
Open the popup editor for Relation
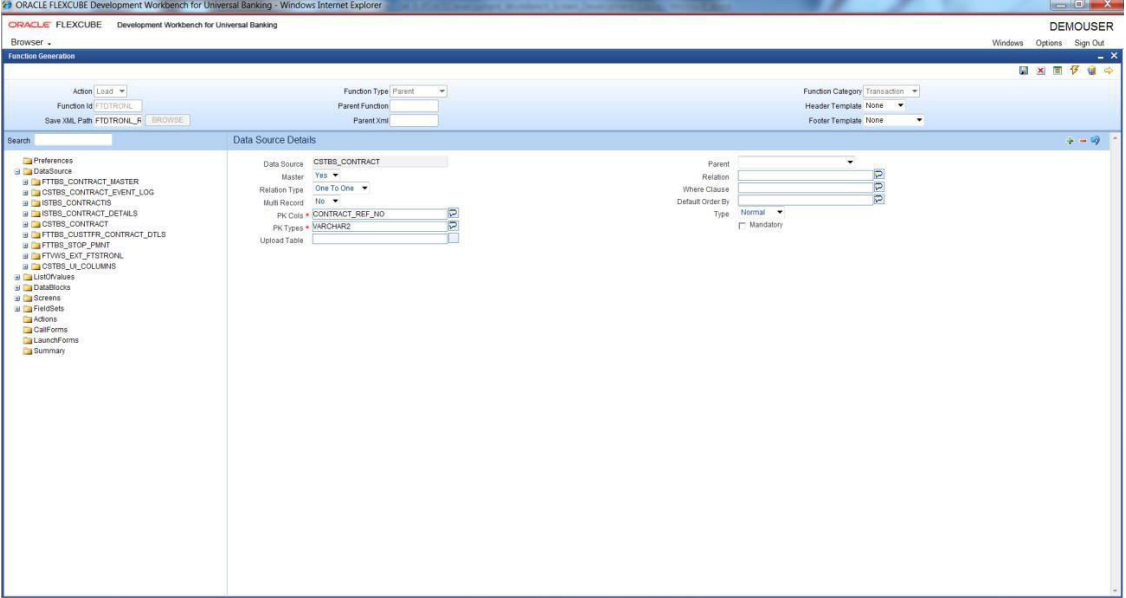pyautogui.click(x=879, y=174)
